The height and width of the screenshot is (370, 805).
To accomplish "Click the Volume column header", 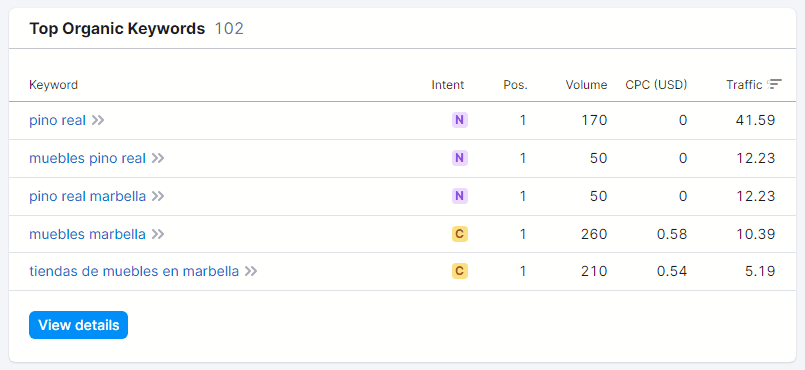I will point(586,85).
